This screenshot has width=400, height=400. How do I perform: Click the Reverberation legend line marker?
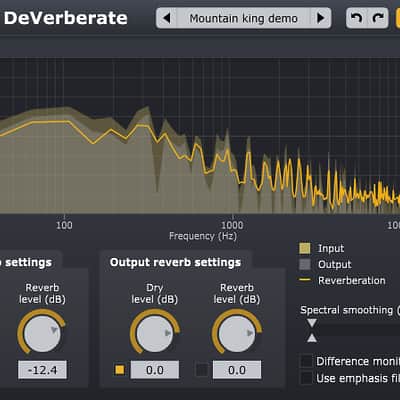pyautogui.click(x=305, y=280)
